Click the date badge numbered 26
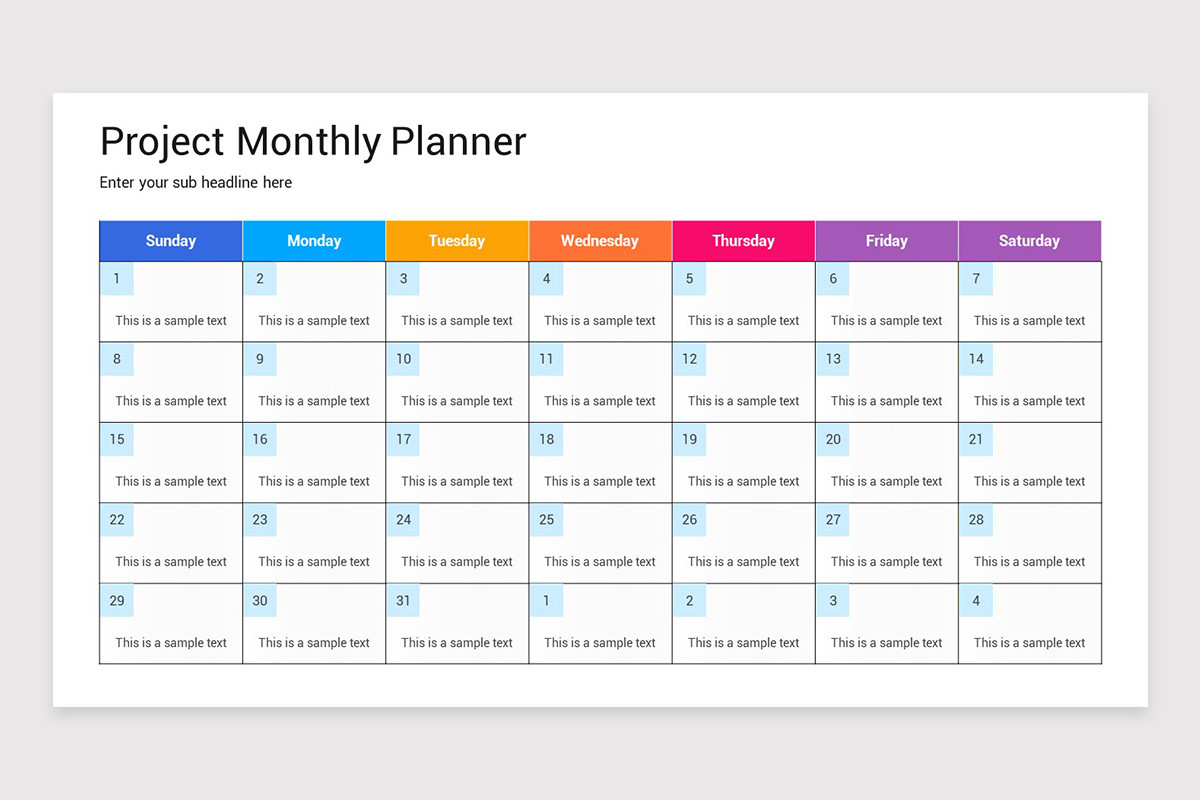Viewport: 1200px width, 800px height. click(x=690, y=520)
